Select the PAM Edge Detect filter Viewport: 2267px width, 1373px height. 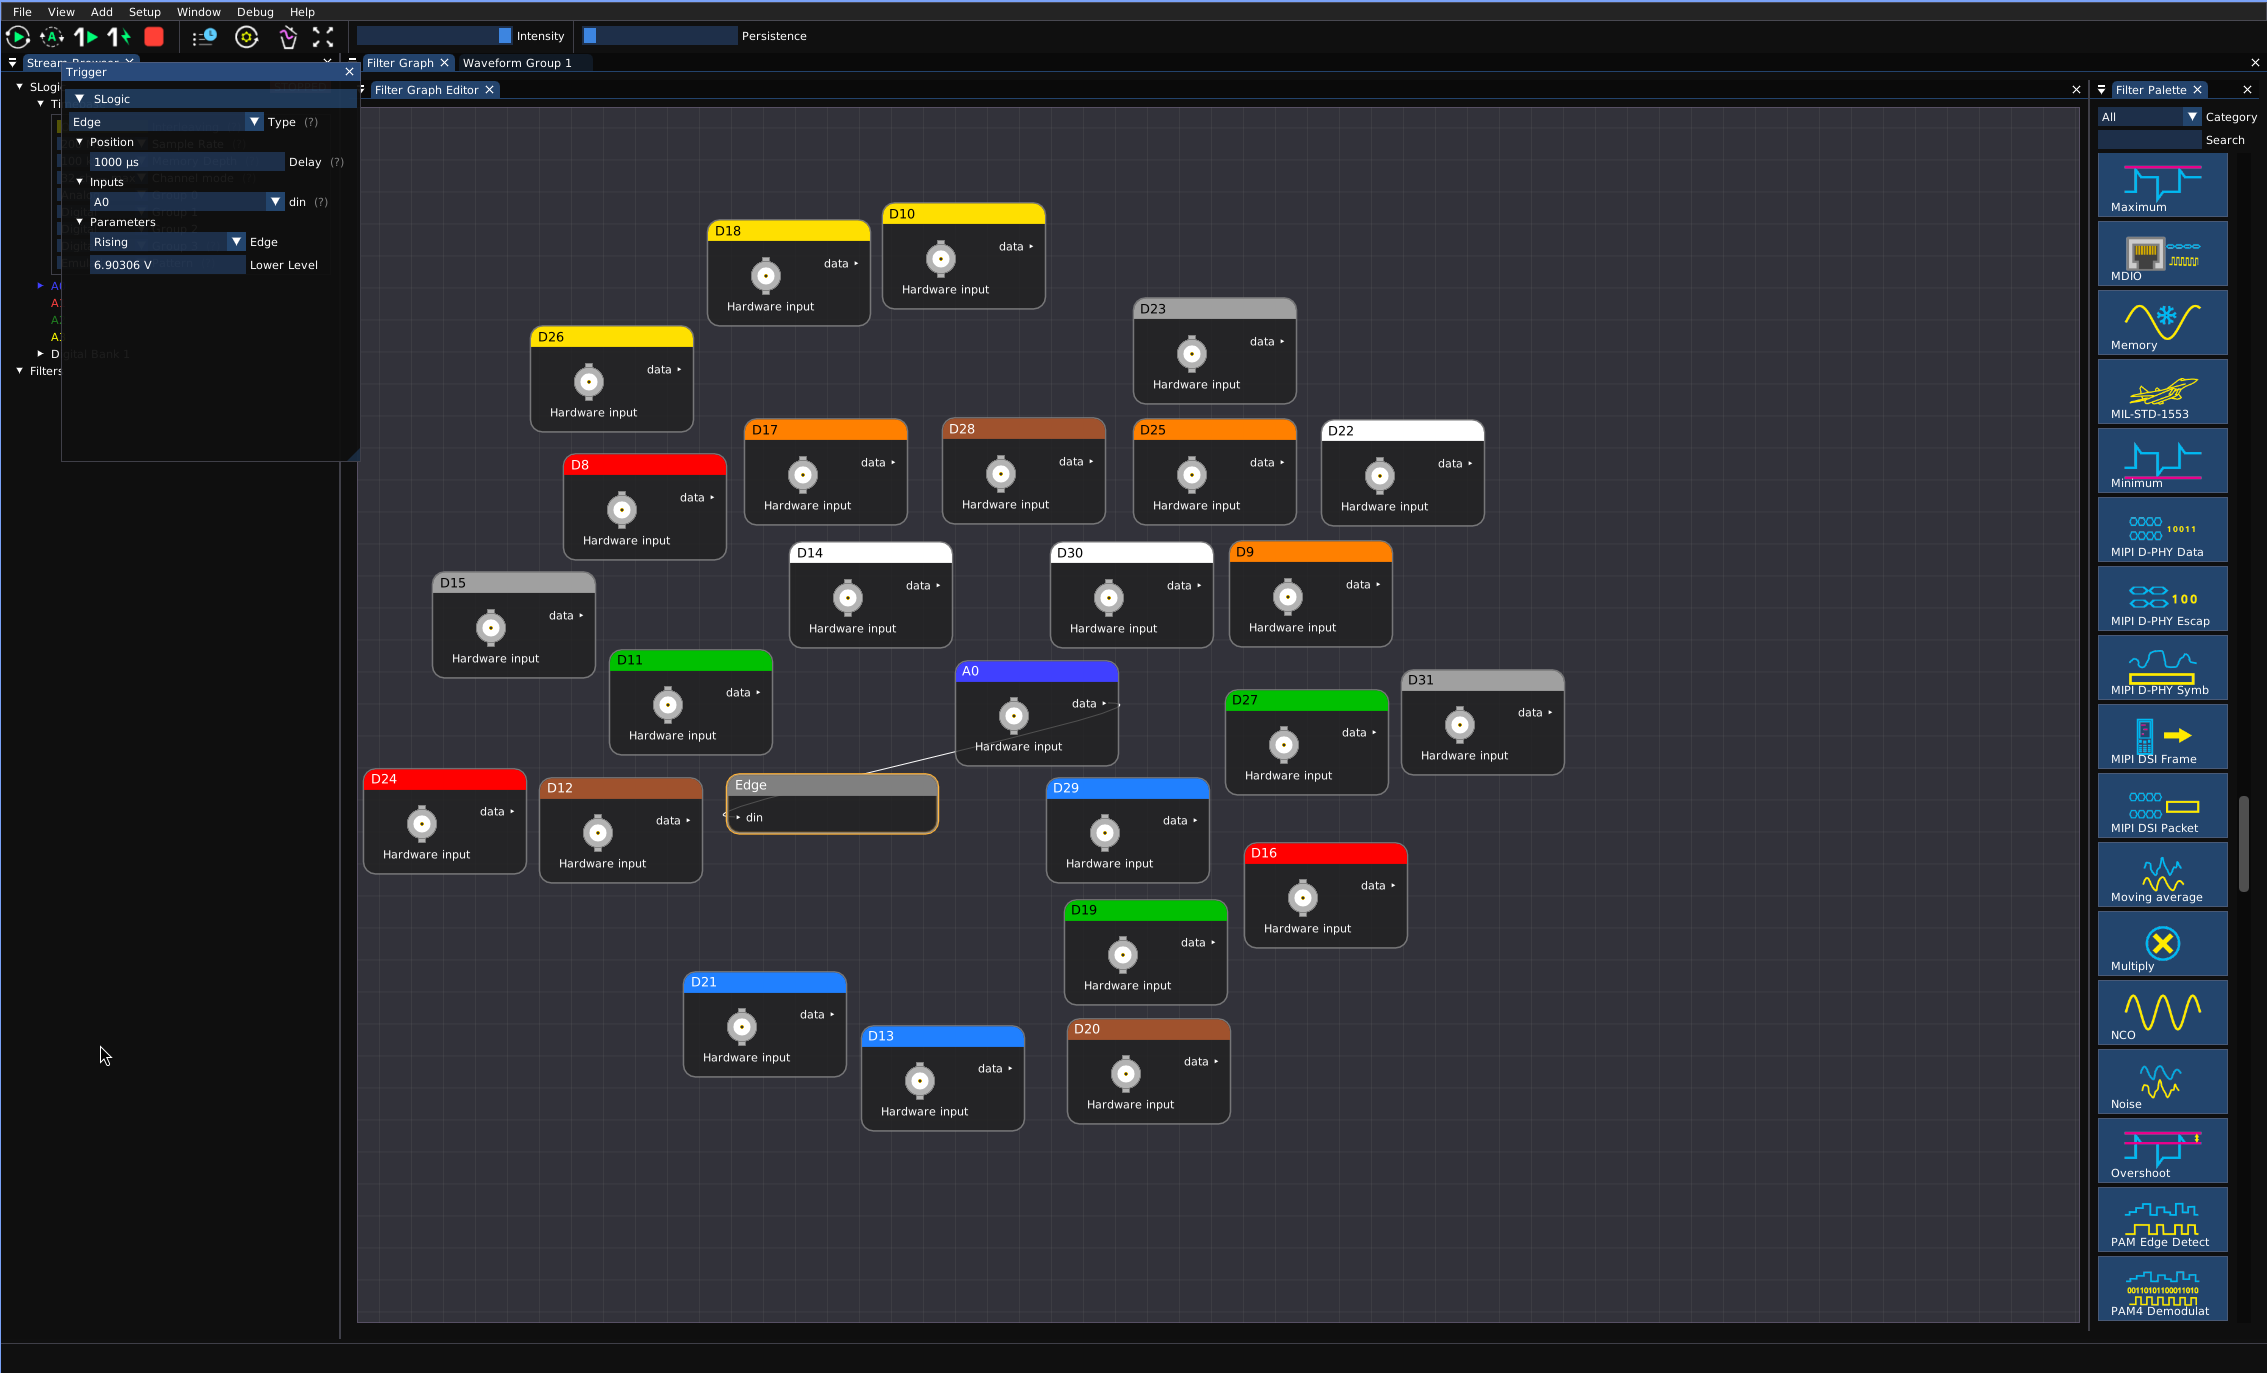click(2162, 1220)
